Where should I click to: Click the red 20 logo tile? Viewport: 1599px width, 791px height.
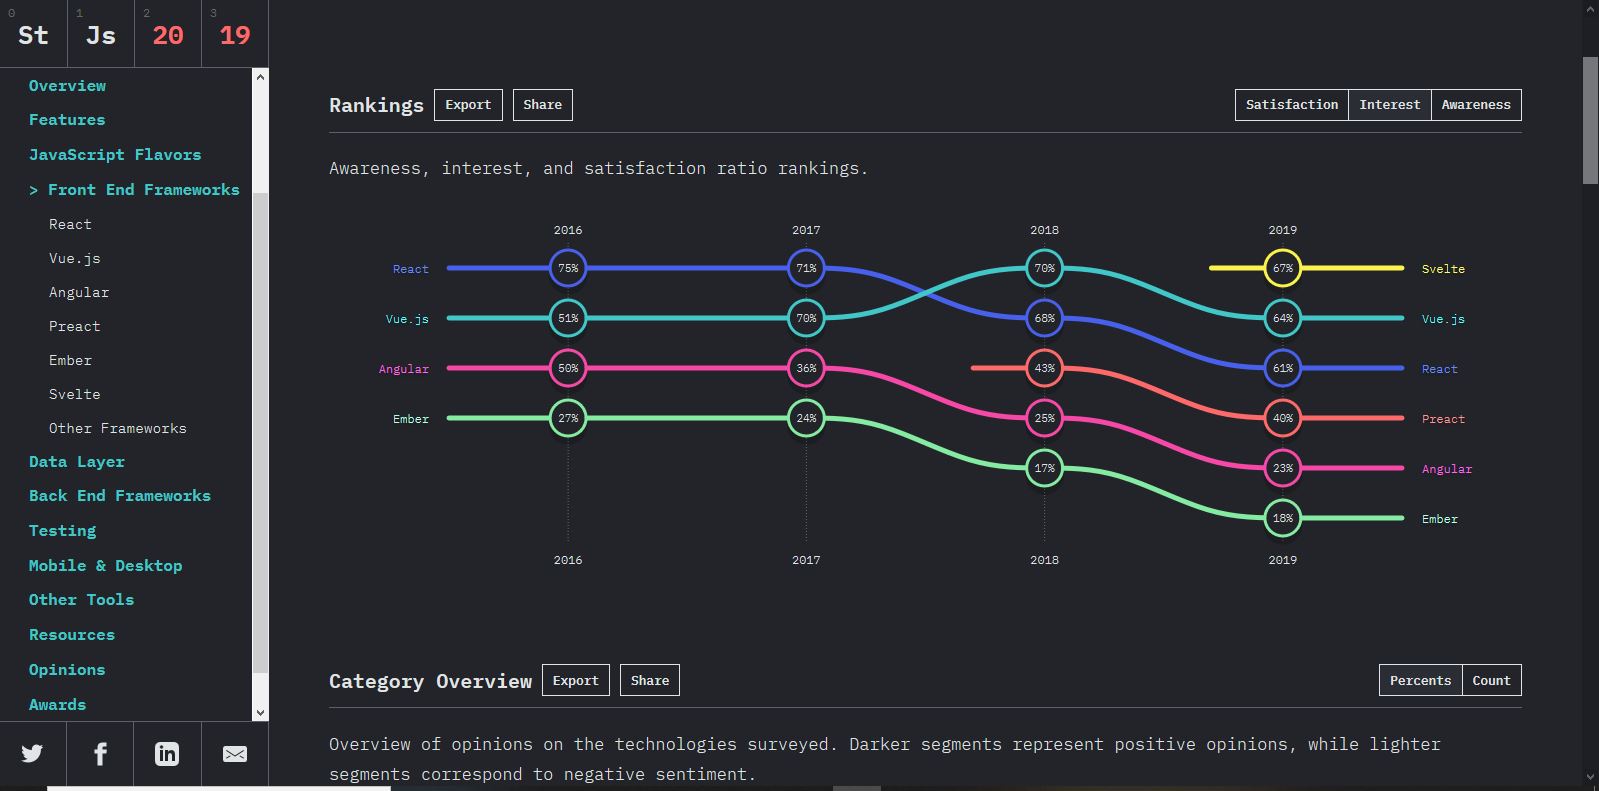[168, 34]
